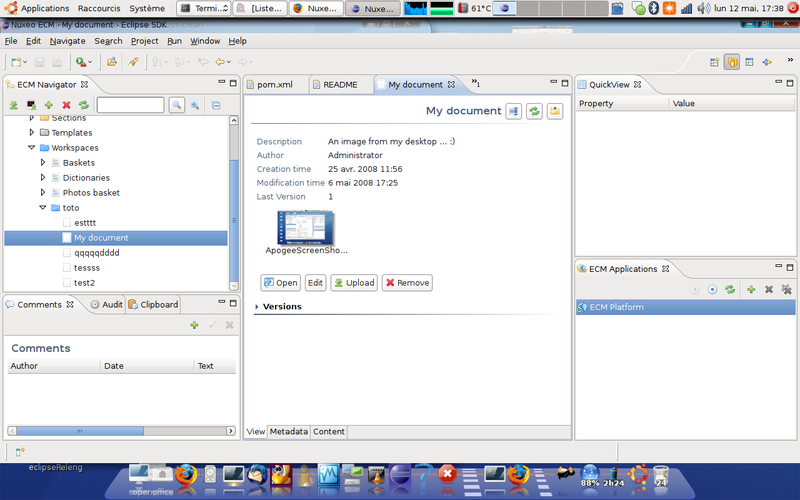This screenshot has height=500, width=800.
Task: Open the Window menu
Action: (x=205, y=41)
